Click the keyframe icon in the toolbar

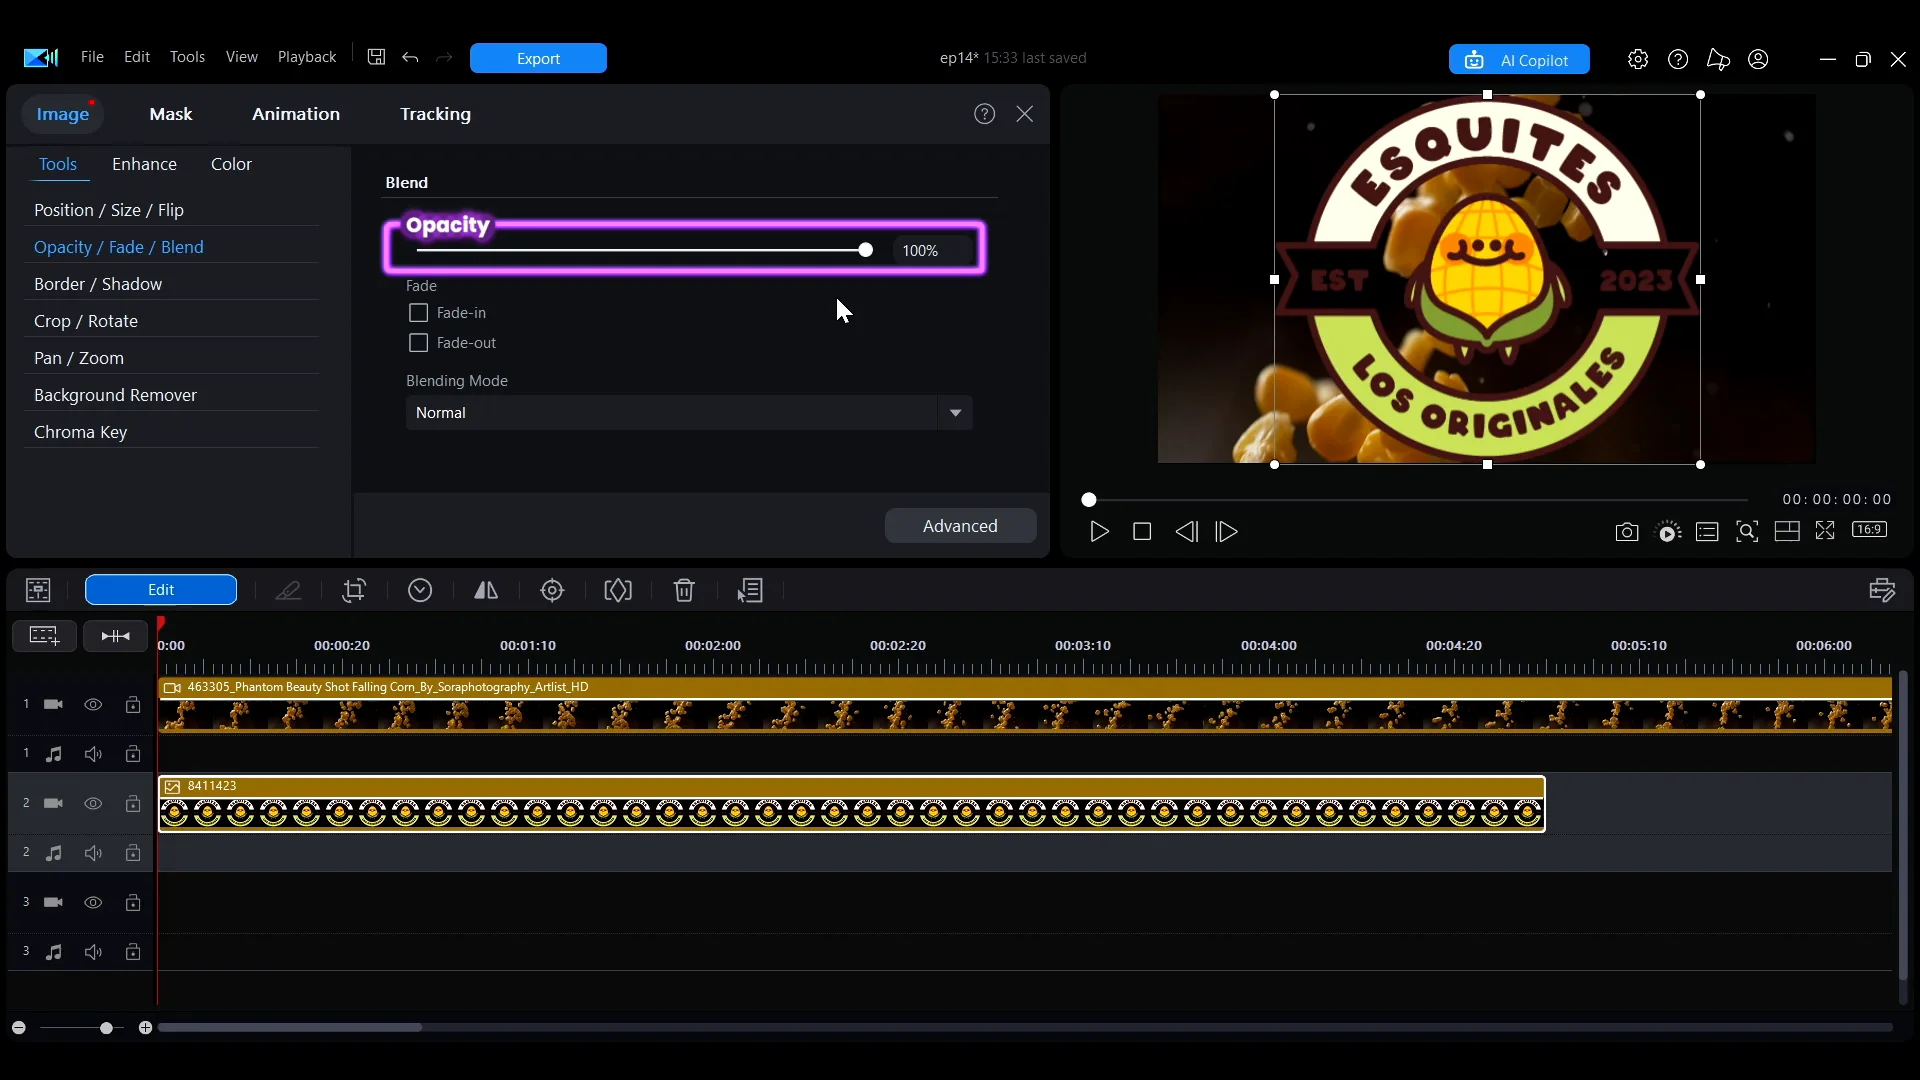(618, 590)
